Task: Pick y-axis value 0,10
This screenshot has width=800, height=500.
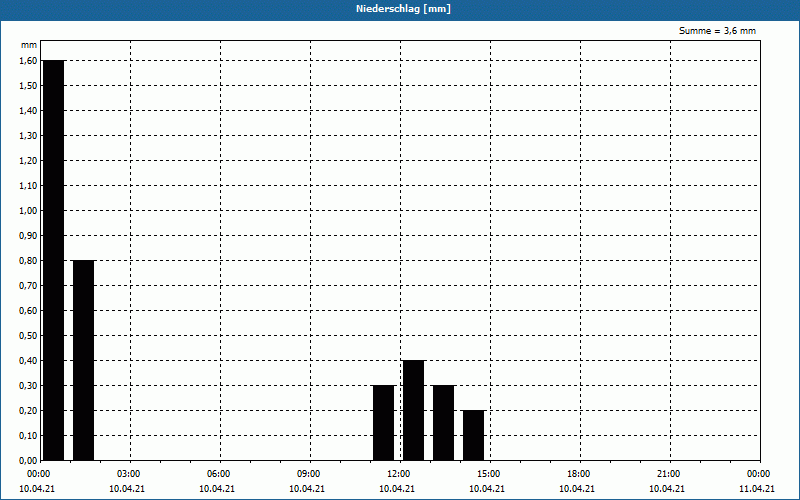Action: [x=28, y=435]
